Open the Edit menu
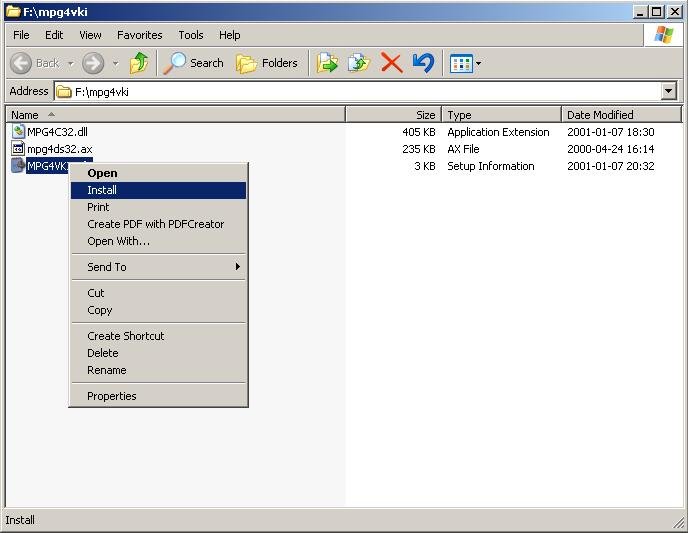This screenshot has height=533, width=688. 54,35
